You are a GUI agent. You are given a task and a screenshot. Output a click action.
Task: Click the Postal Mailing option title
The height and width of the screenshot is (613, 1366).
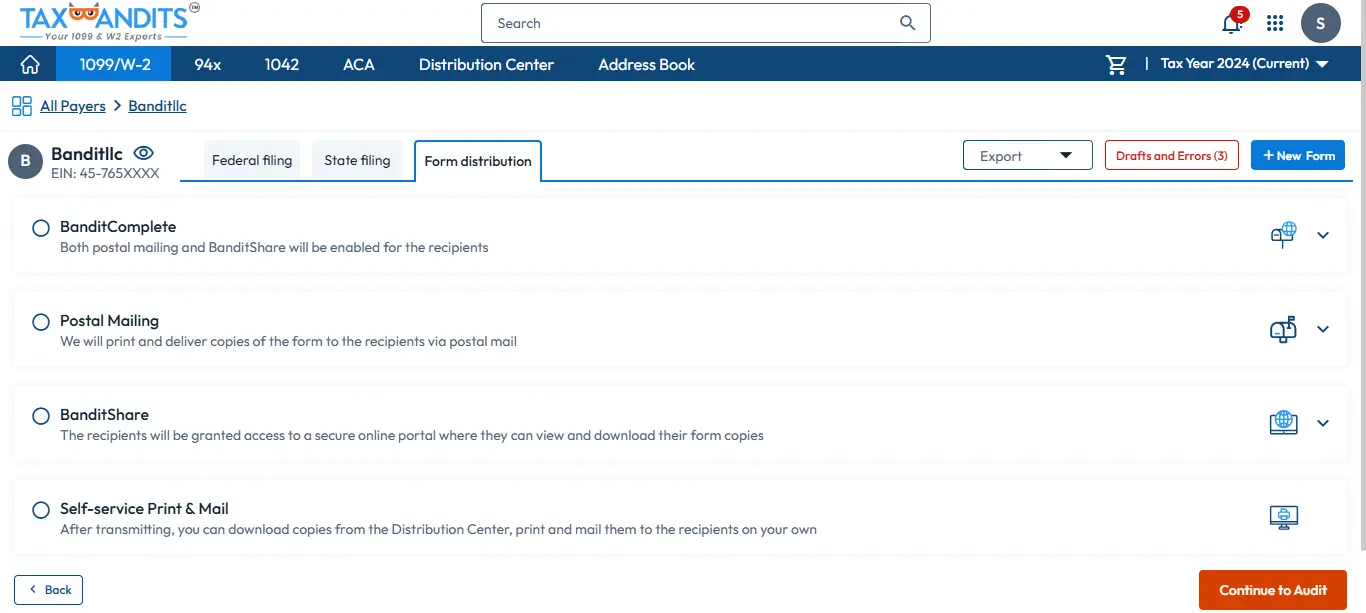pyautogui.click(x=109, y=321)
